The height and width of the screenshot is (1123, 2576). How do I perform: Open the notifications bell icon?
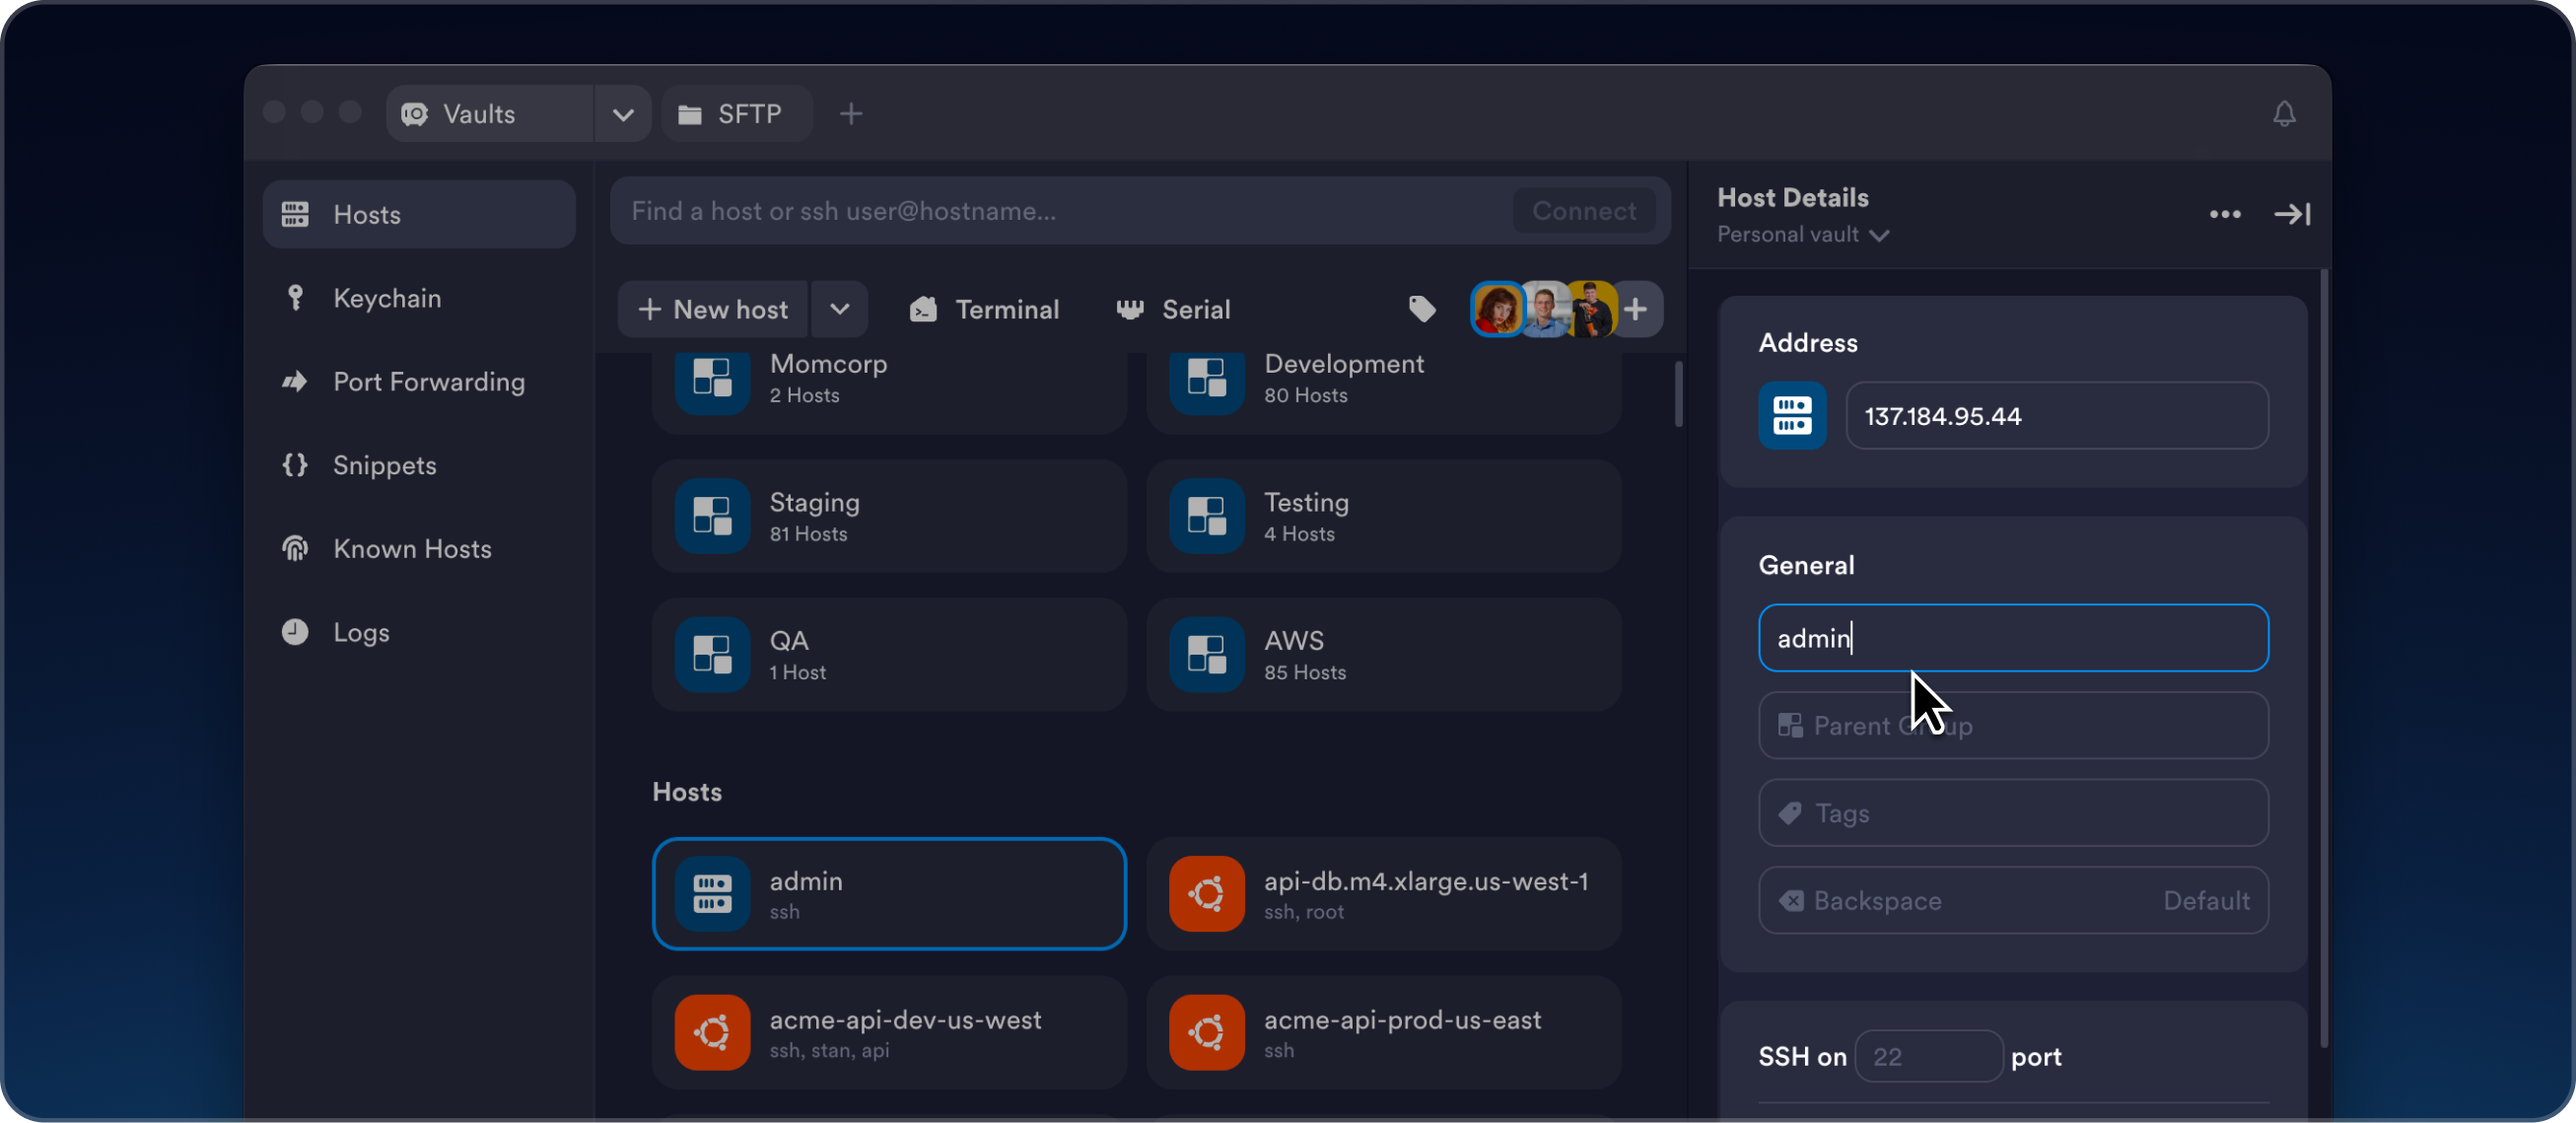coord(2284,114)
